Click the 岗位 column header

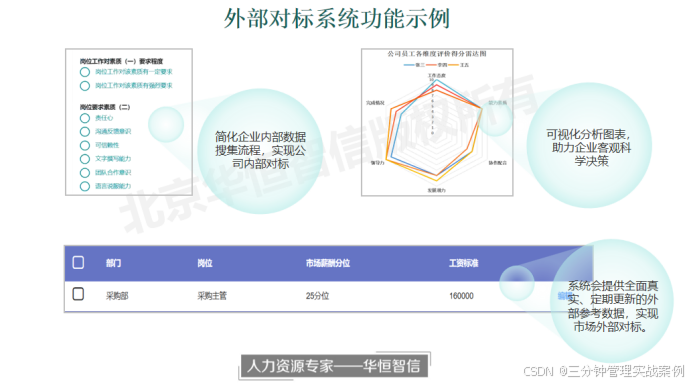pos(205,263)
